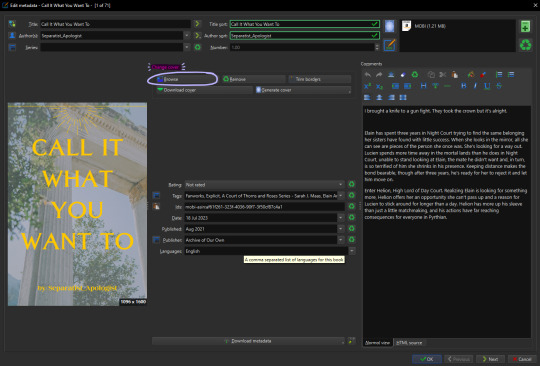Insert horizontal line separator

tap(447, 86)
